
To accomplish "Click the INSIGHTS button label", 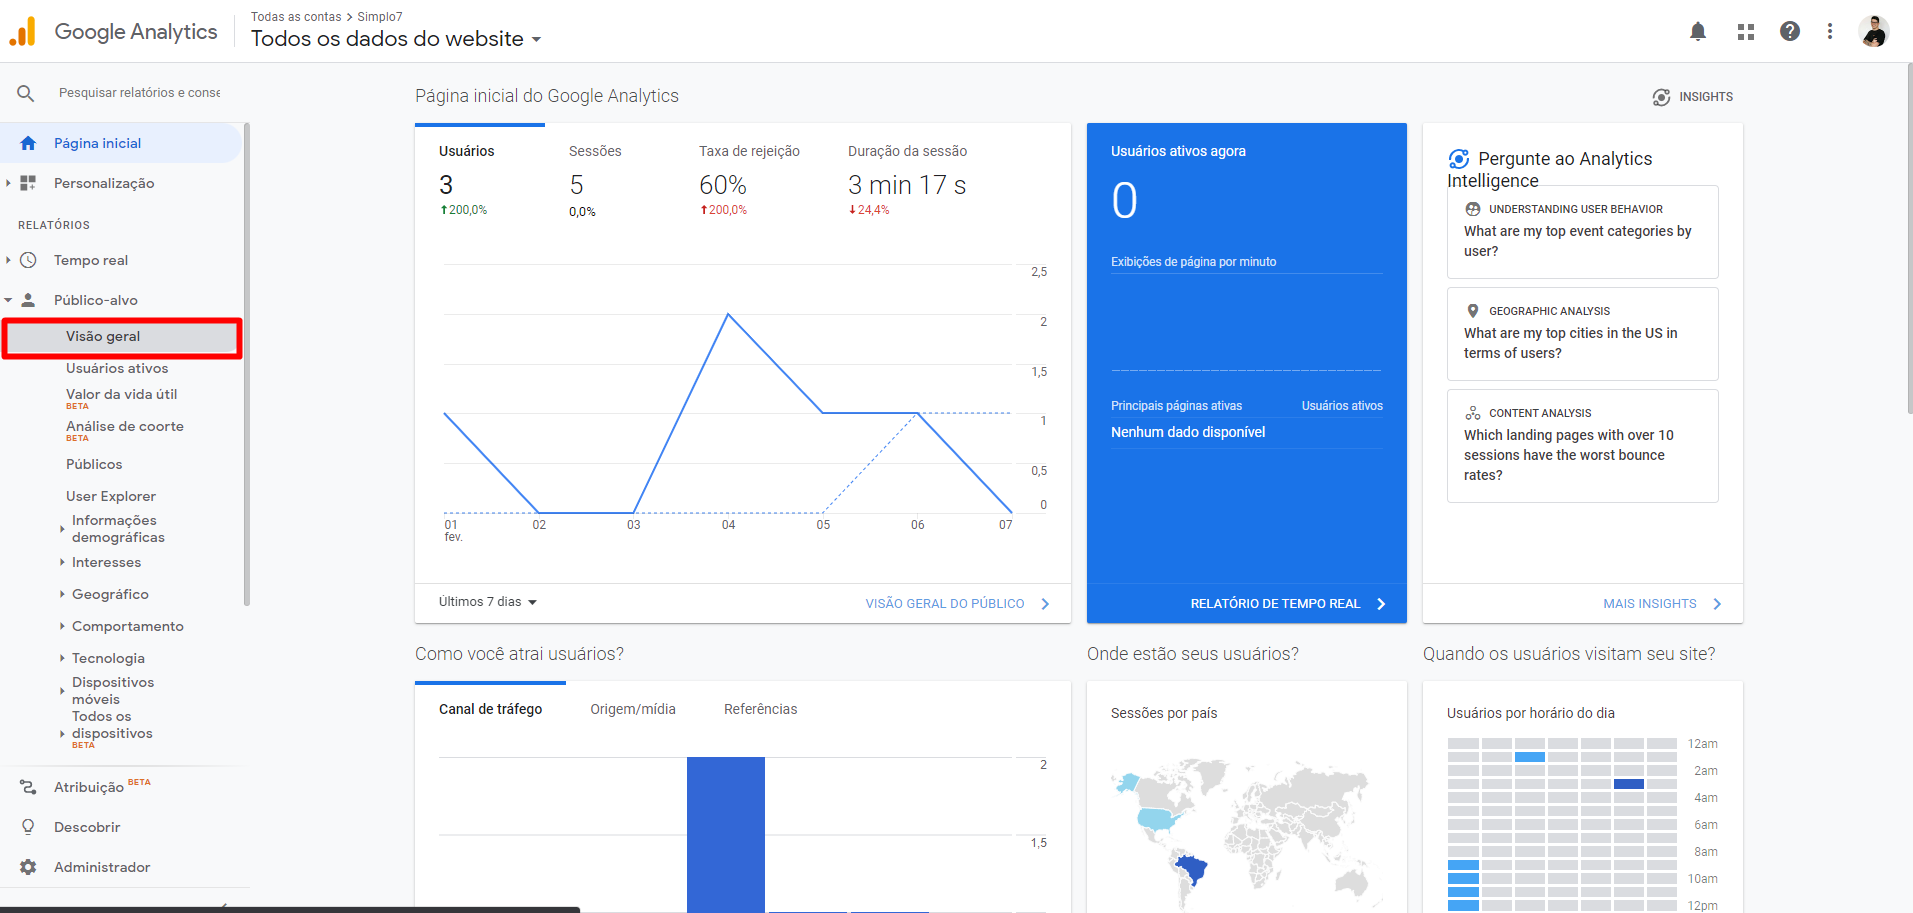I will 1706,97.
